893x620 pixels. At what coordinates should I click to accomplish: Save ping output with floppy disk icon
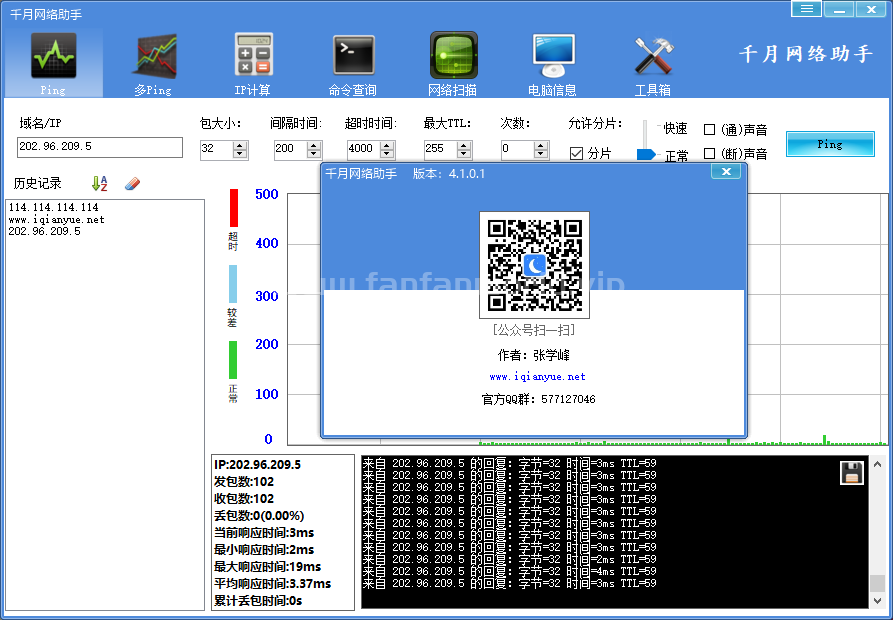click(852, 473)
